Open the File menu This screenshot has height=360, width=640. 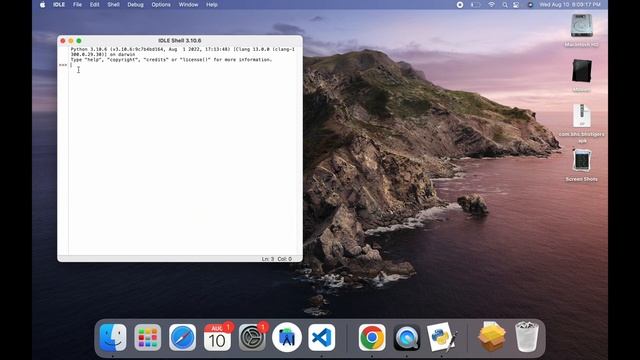(x=77, y=4)
